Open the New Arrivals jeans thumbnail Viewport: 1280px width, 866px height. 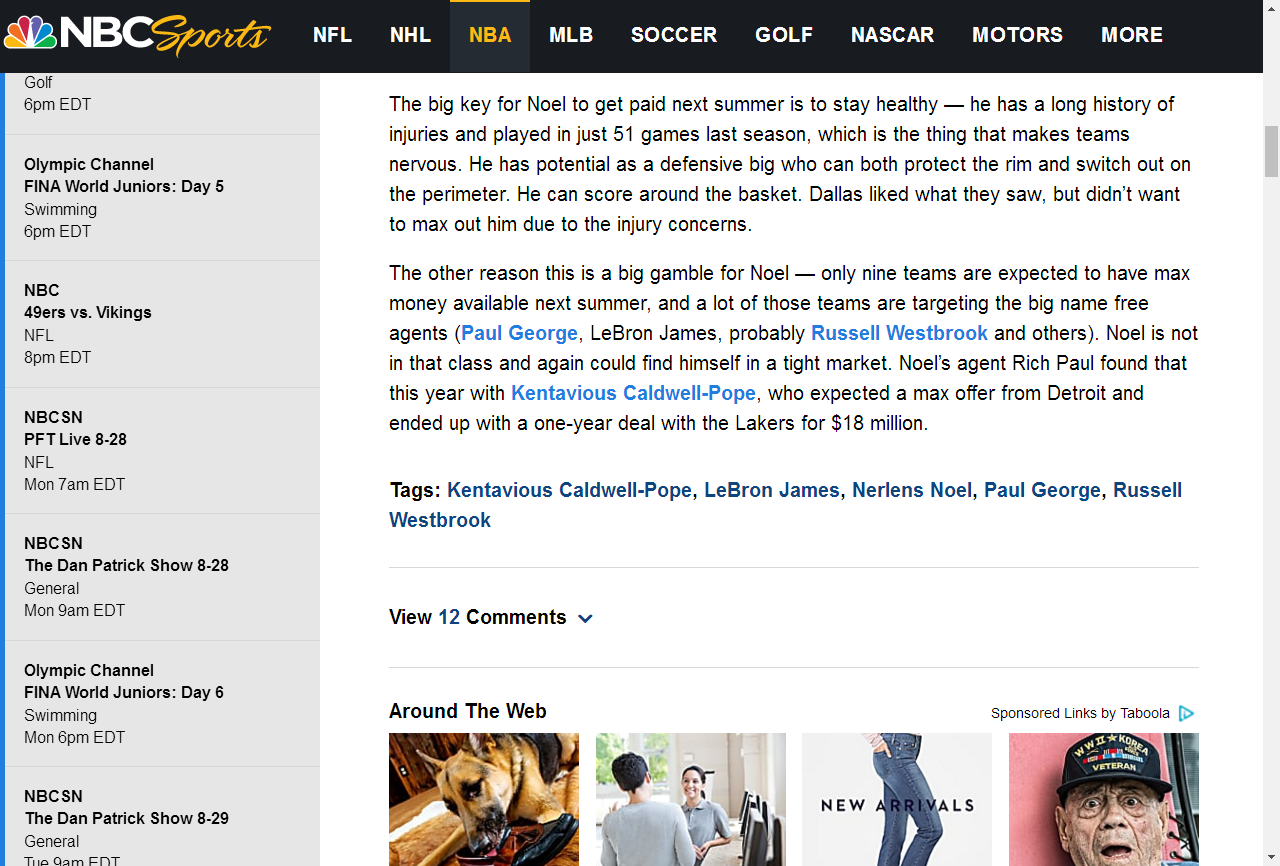point(897,799)
